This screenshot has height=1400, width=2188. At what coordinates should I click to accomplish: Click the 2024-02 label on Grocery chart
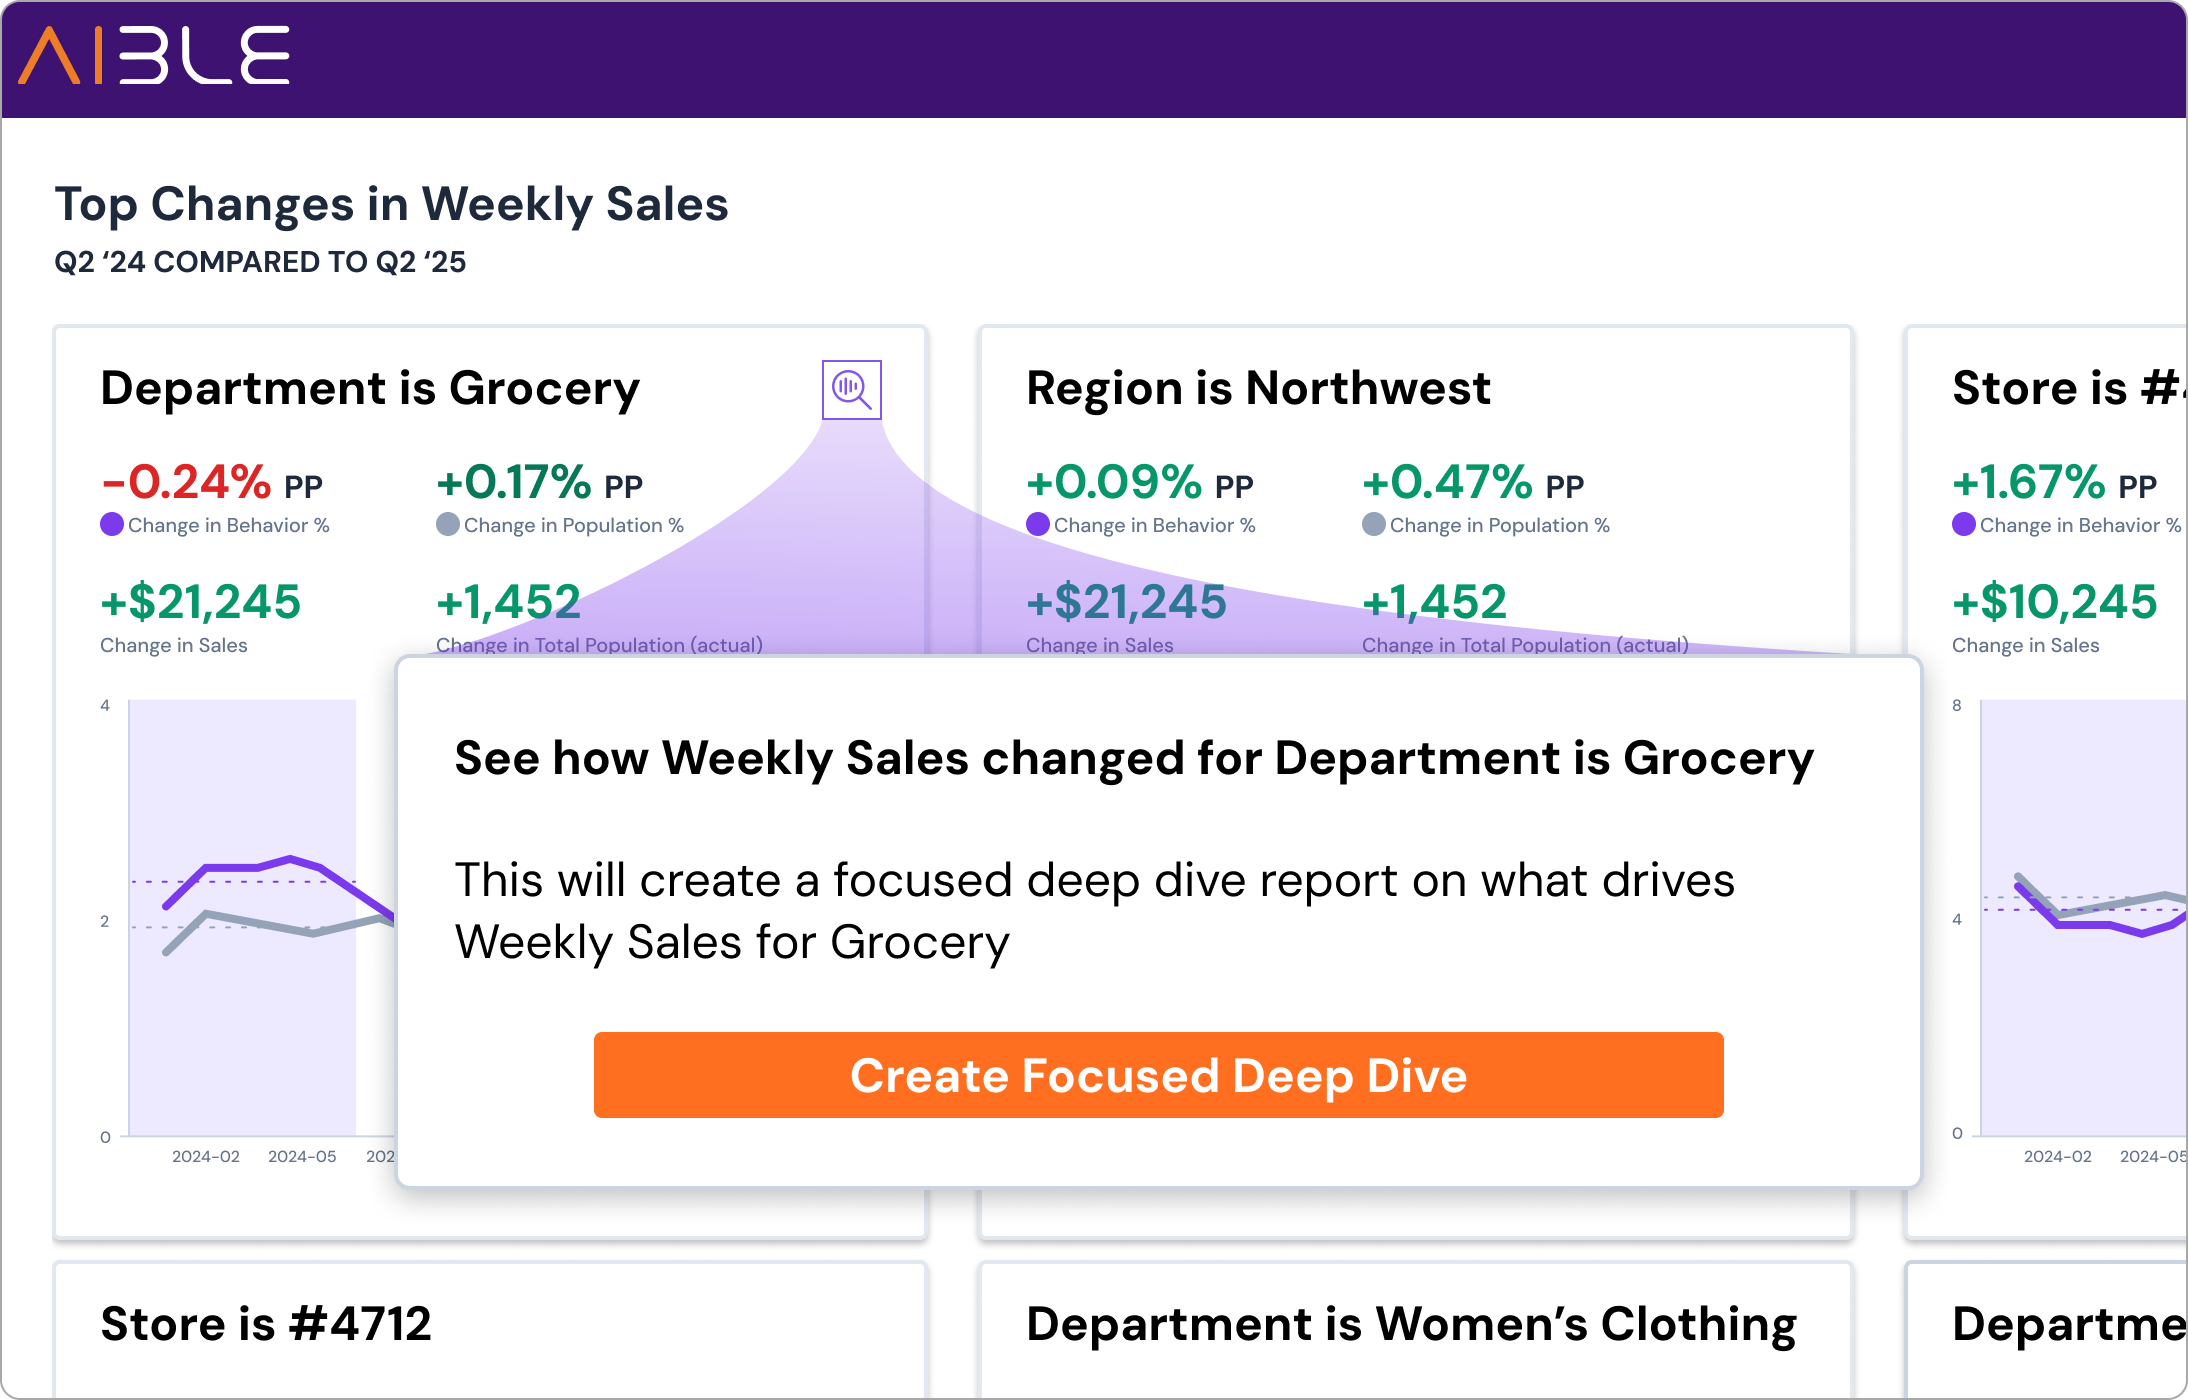tap(206, 1157)
